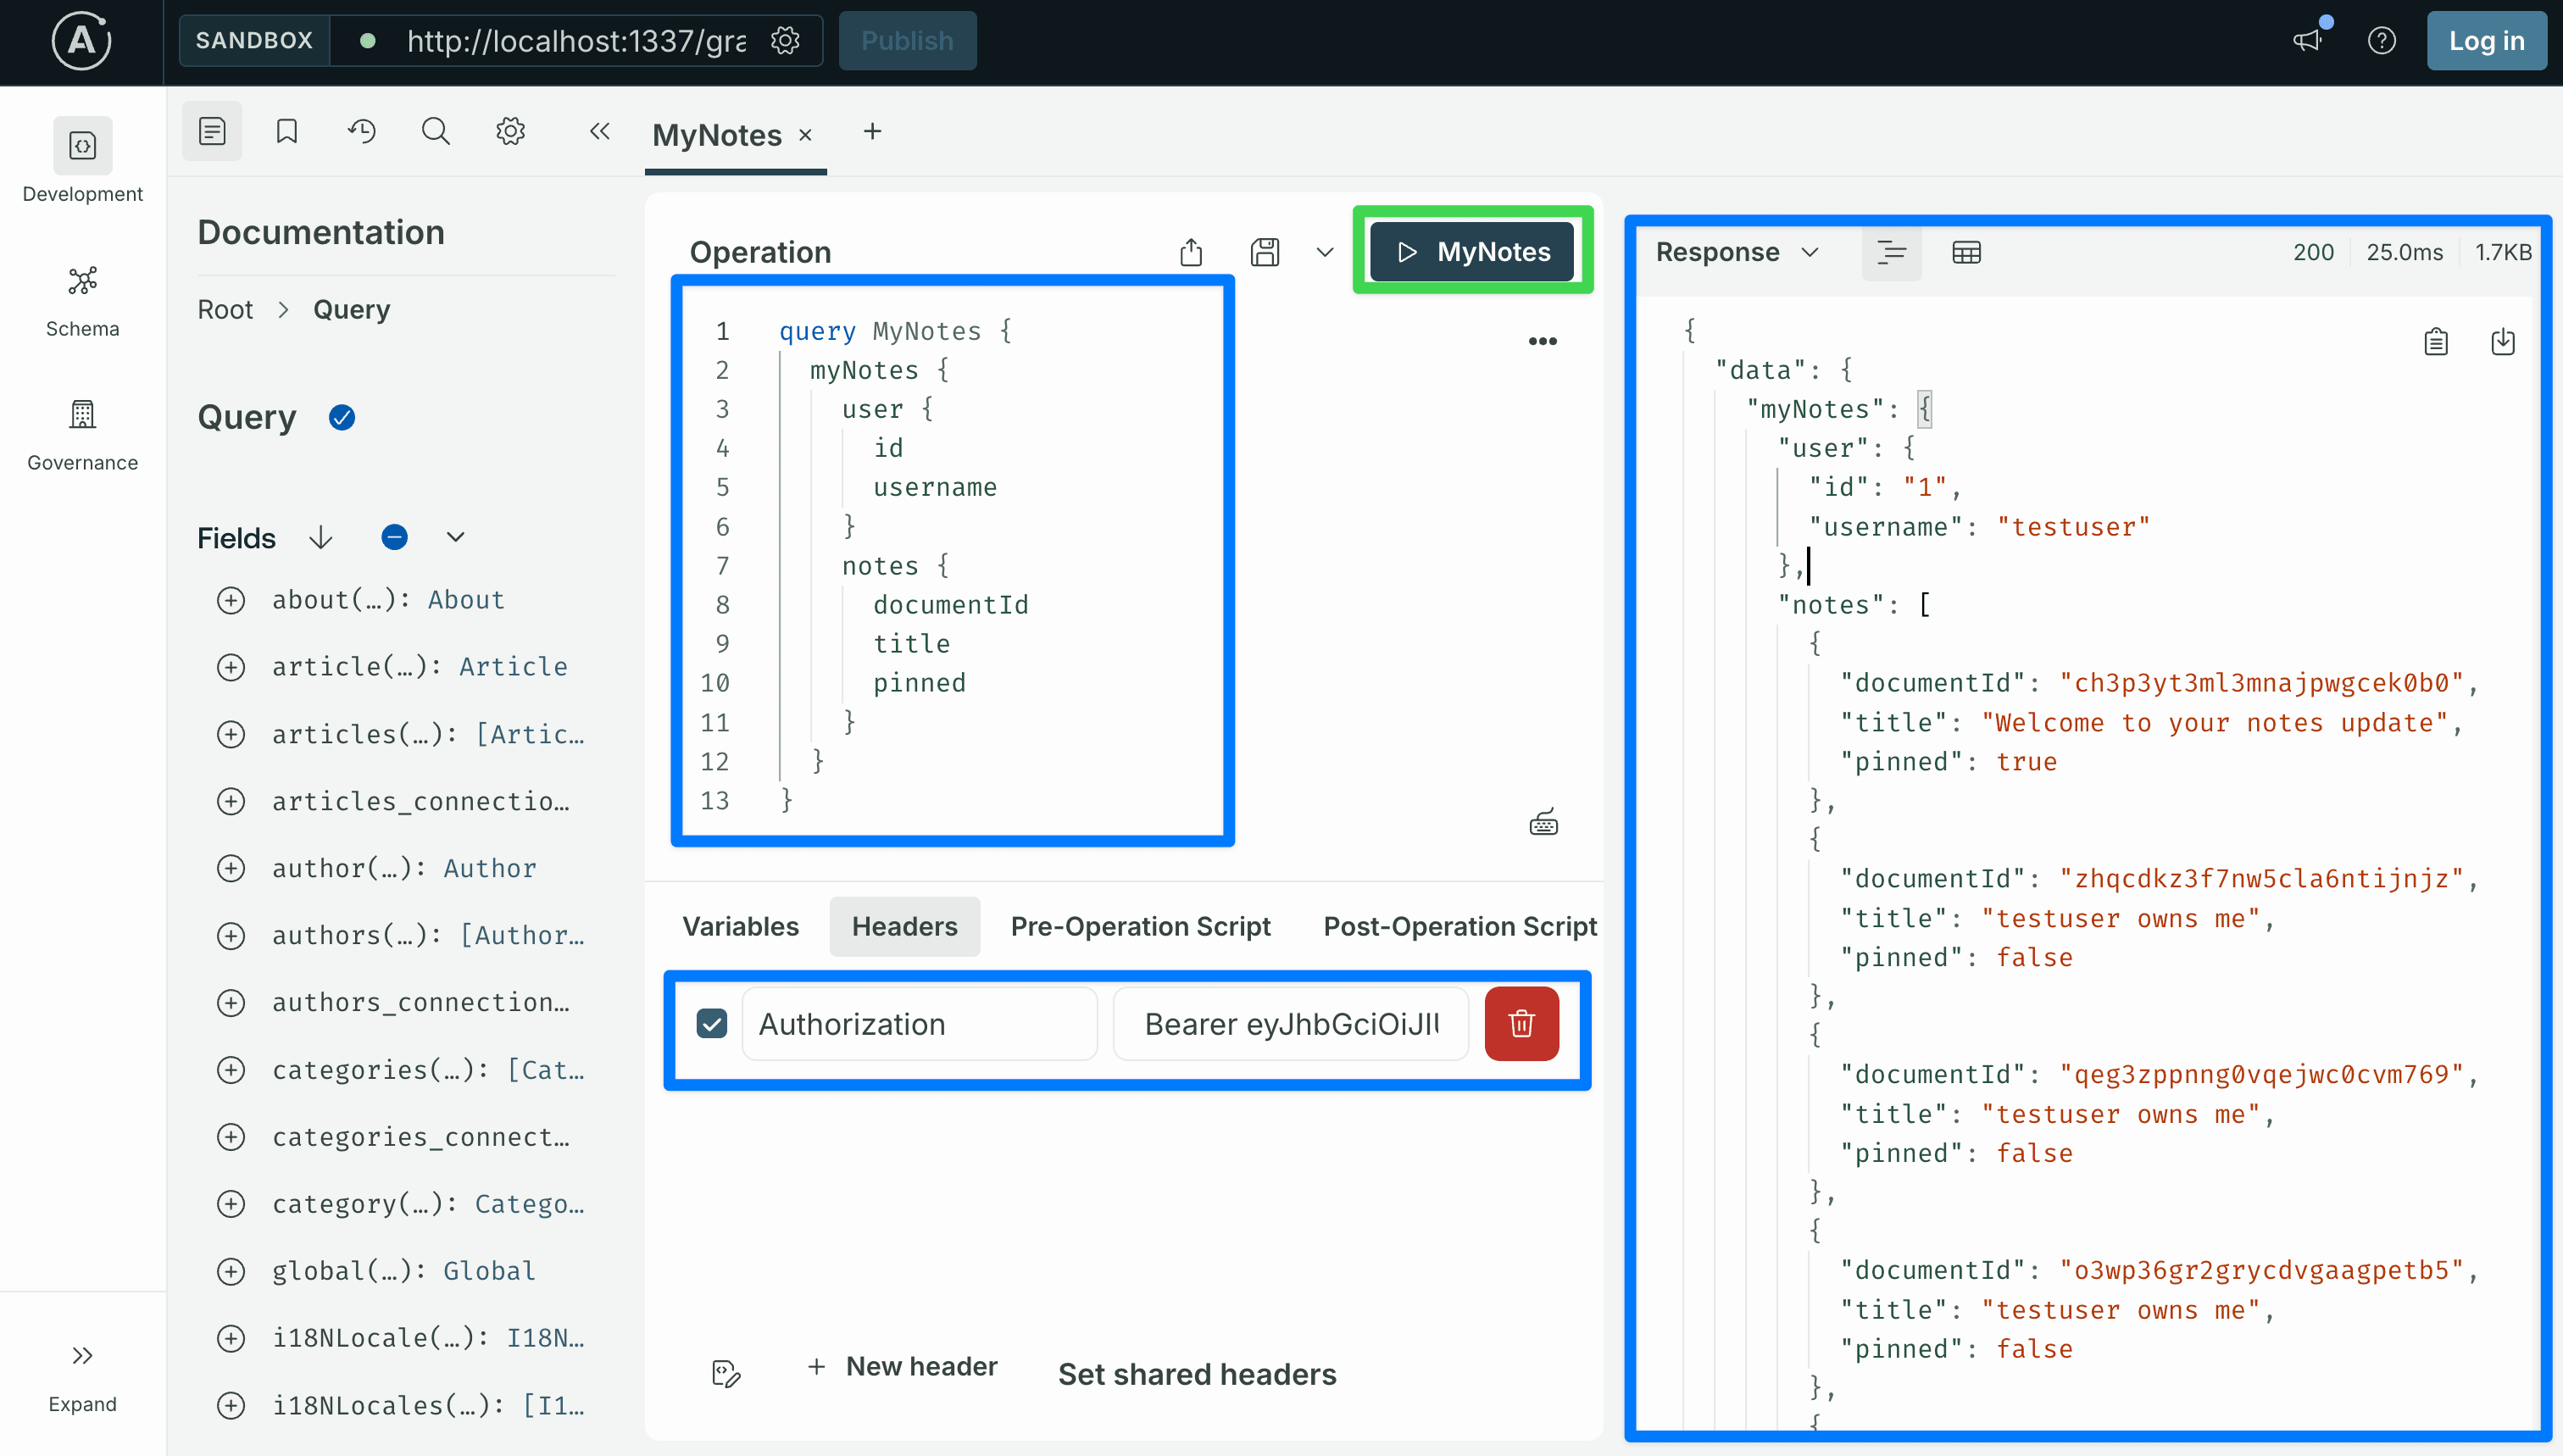This screenshot has height=1456, width=2563.
Task: Deselect all fields with minus circle
Action: click(x=394, y=537)
